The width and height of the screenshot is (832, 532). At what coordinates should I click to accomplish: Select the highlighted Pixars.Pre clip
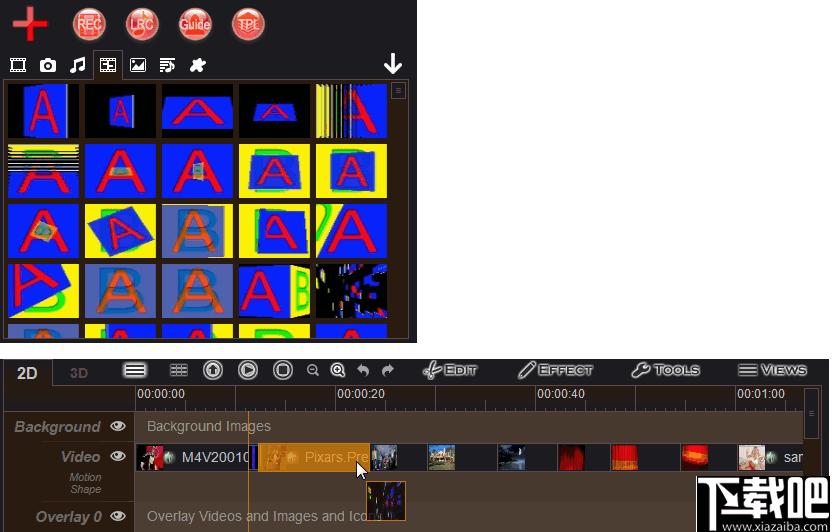[314, 457]
